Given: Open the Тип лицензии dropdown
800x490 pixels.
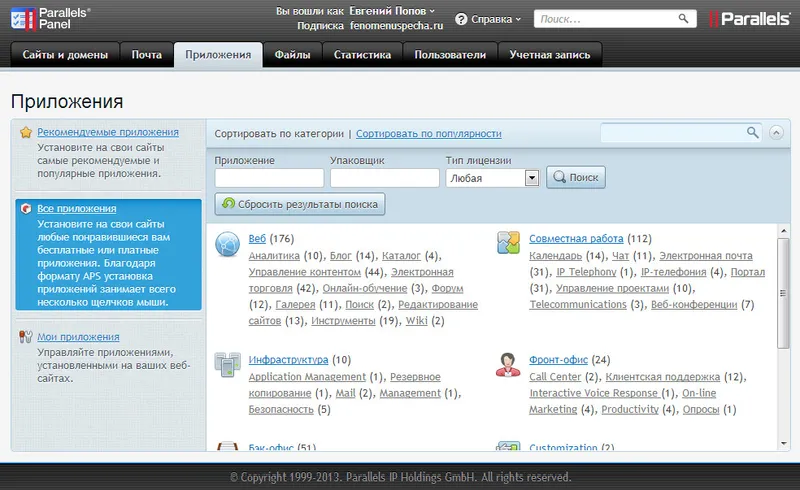Looking at the screenshot, I should 492,178.
